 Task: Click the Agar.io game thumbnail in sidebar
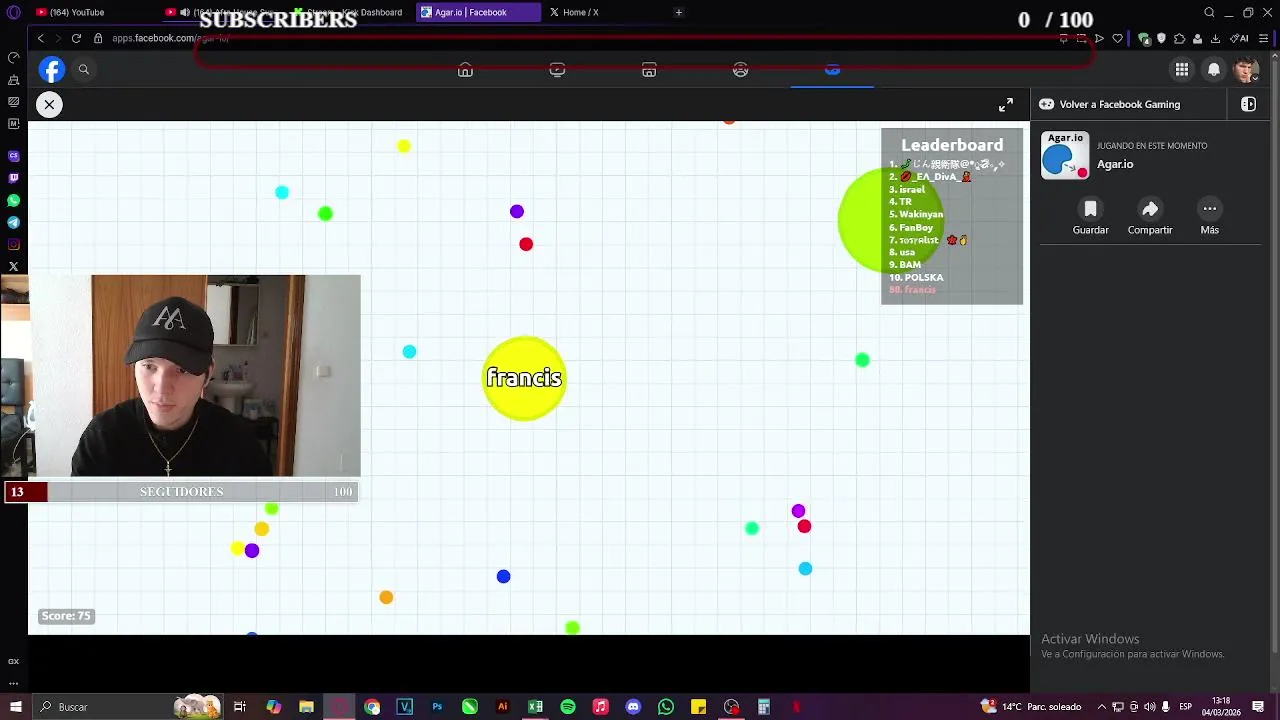1065,155
